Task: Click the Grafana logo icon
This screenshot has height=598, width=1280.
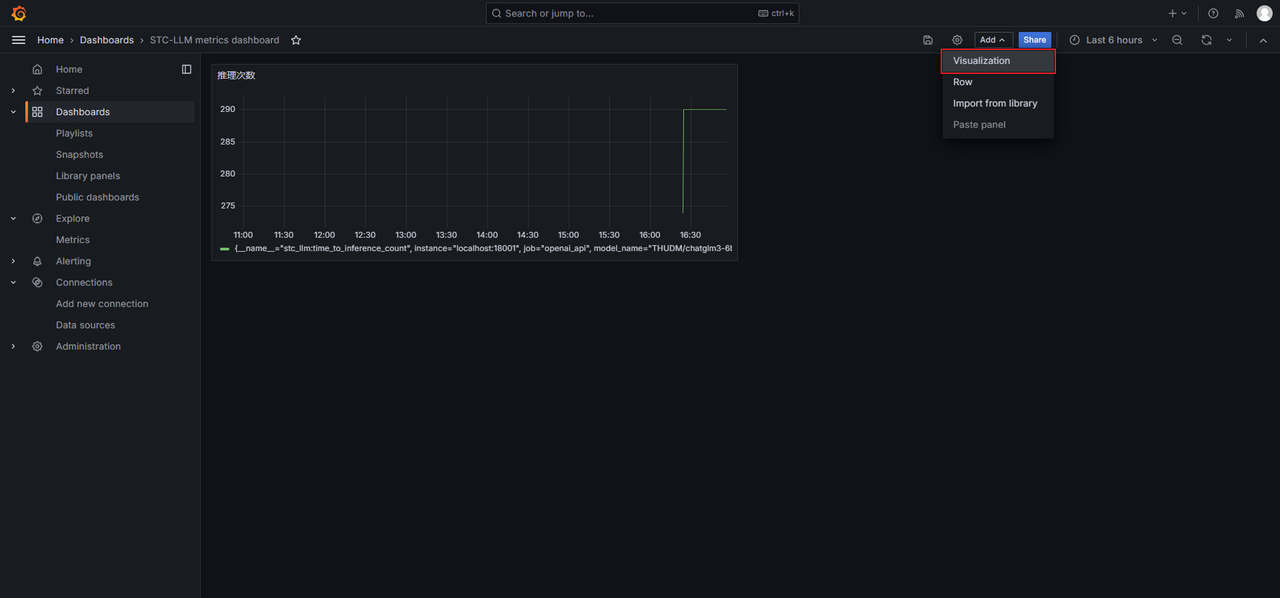Action: click(18, 13)
